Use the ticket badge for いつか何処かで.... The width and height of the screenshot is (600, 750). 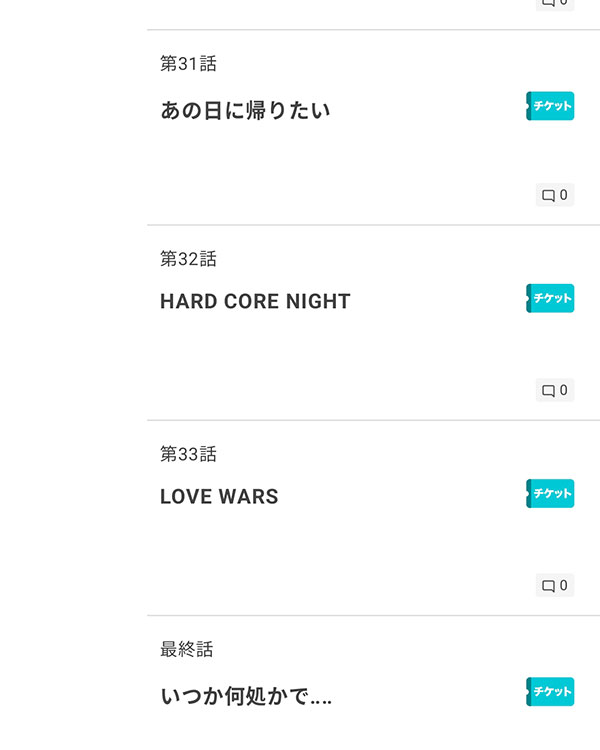pyautogui.click(x=550, y=692)
